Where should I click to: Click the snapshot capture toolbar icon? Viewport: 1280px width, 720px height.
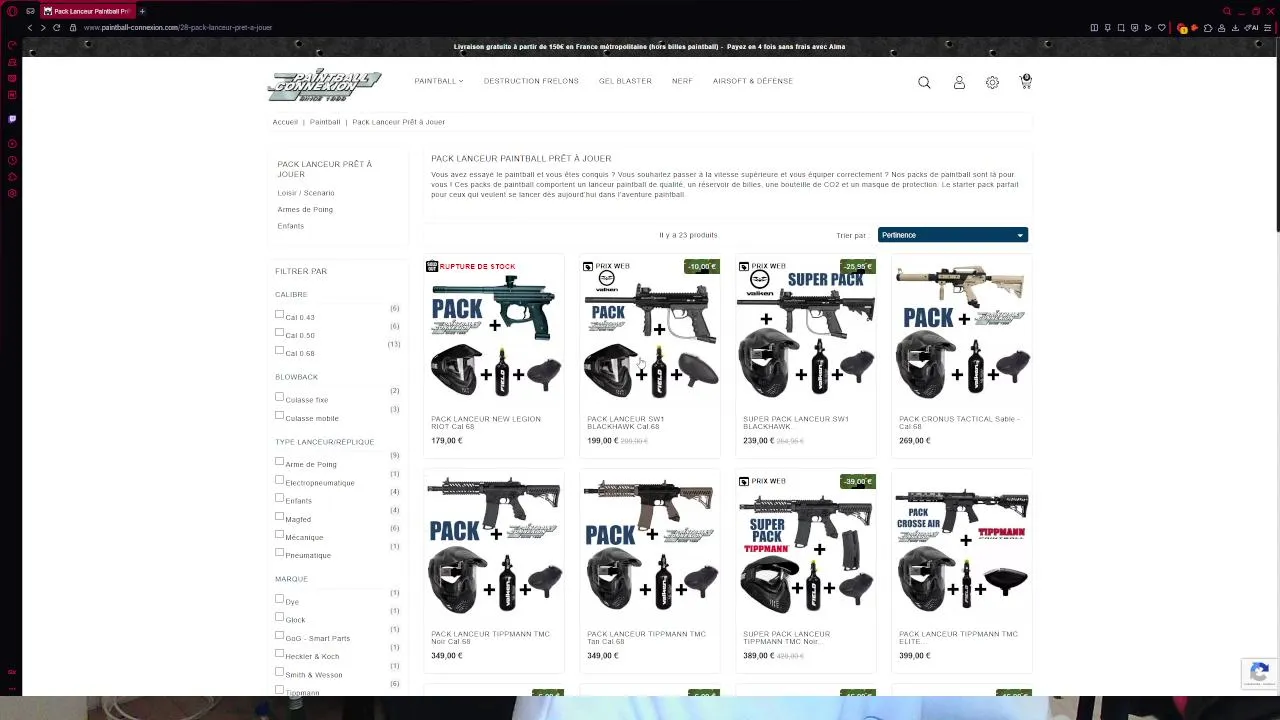click(x=1121, y=27)
